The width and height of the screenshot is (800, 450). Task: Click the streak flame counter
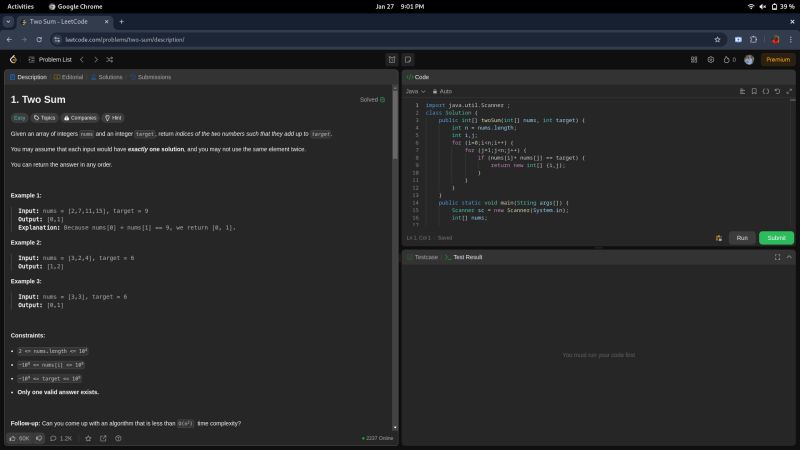pos(729,60)
